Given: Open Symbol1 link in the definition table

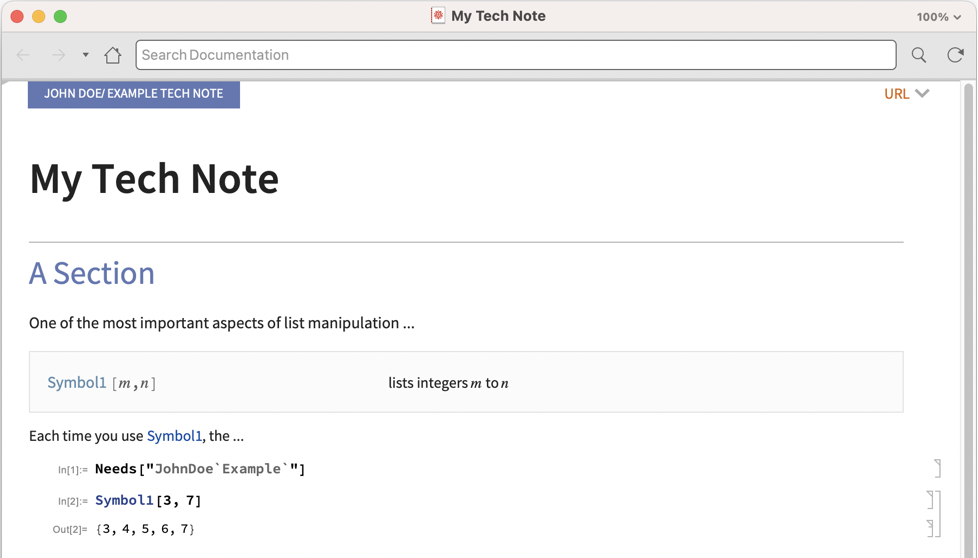Looking at the screenshot, I should pyautogui.click(x=77, y=383).
